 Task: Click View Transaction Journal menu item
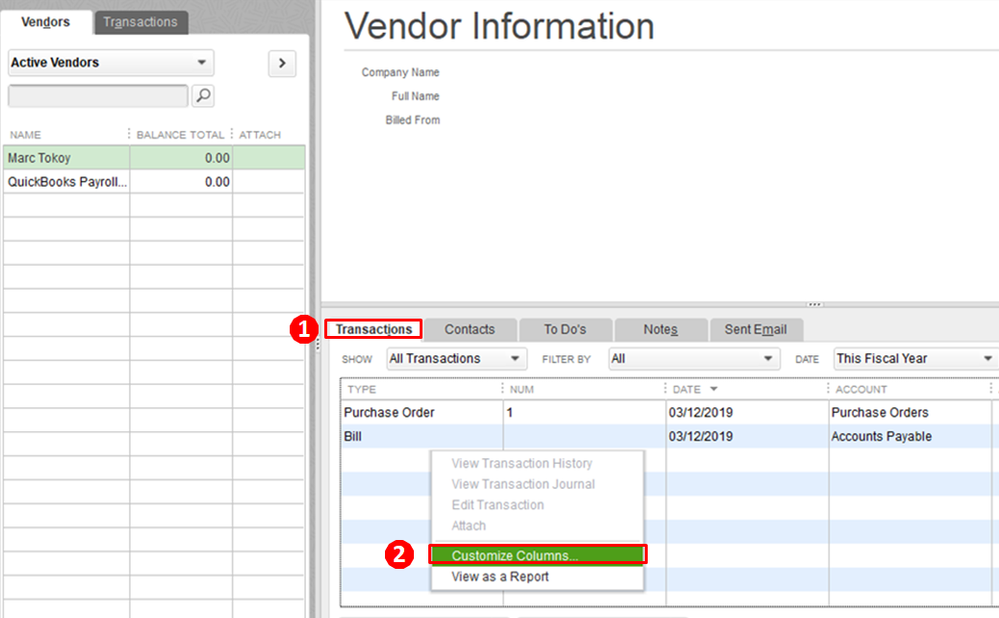tap(523, 484)
